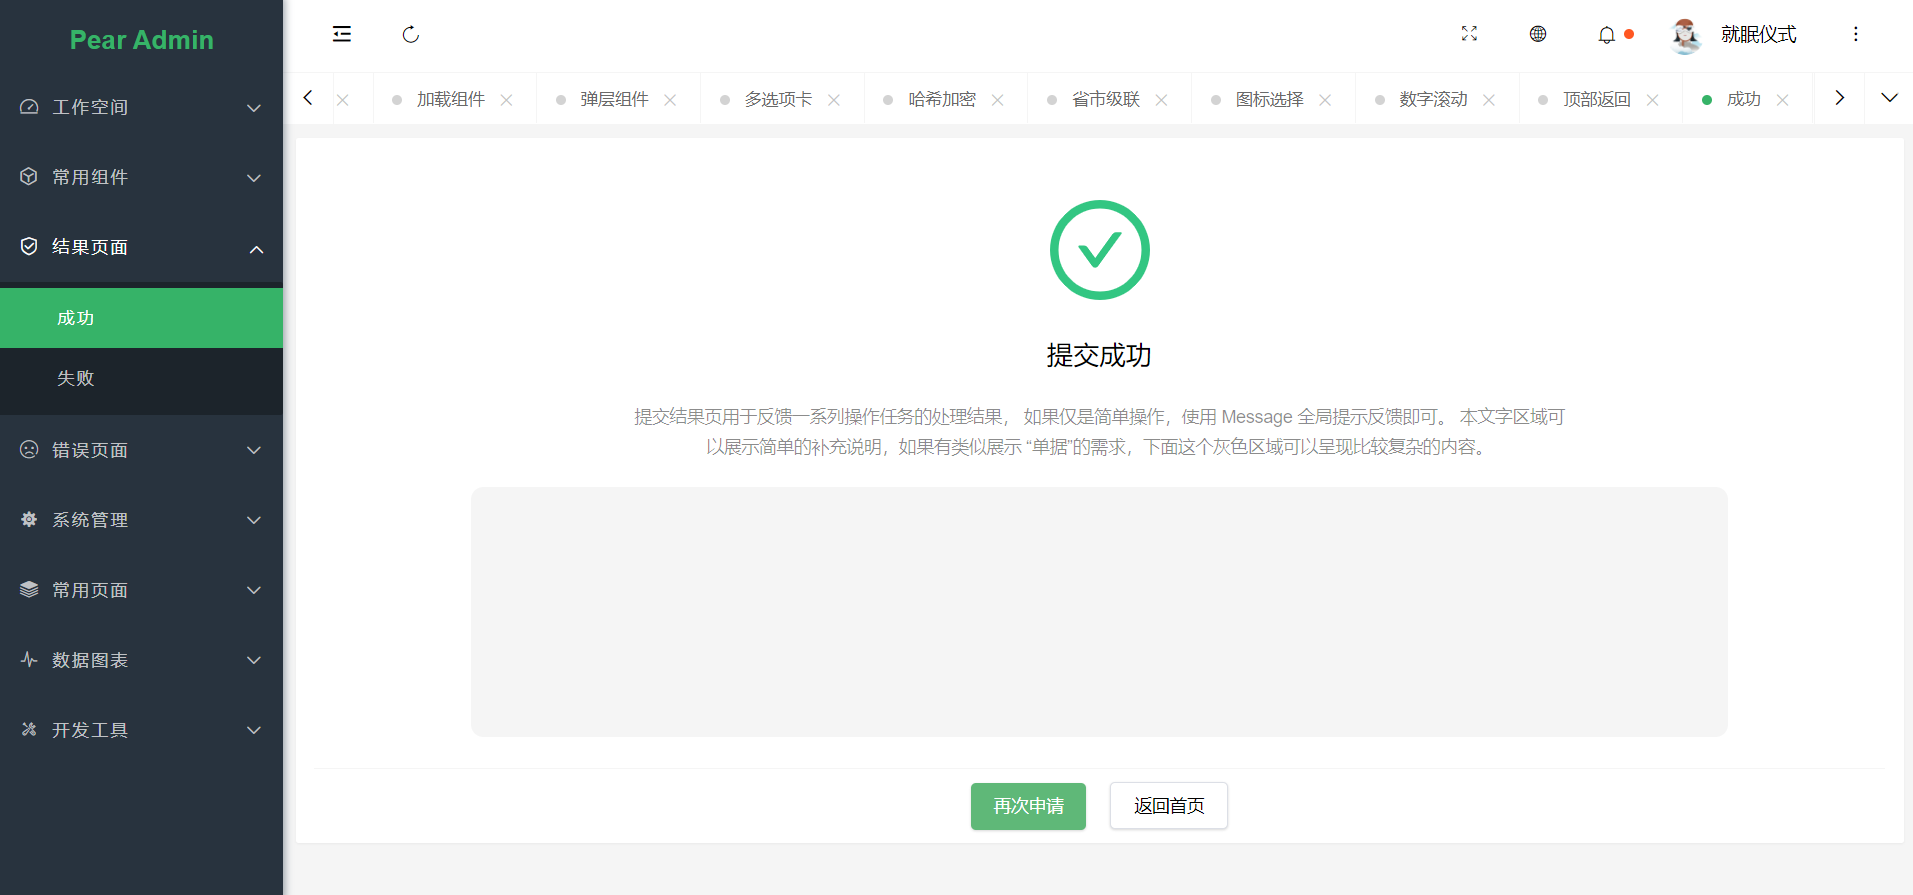Screen dimensions: 1913x895
Task: Select the 成功 sidebar submenu item
Action: (x=141, y=318)
